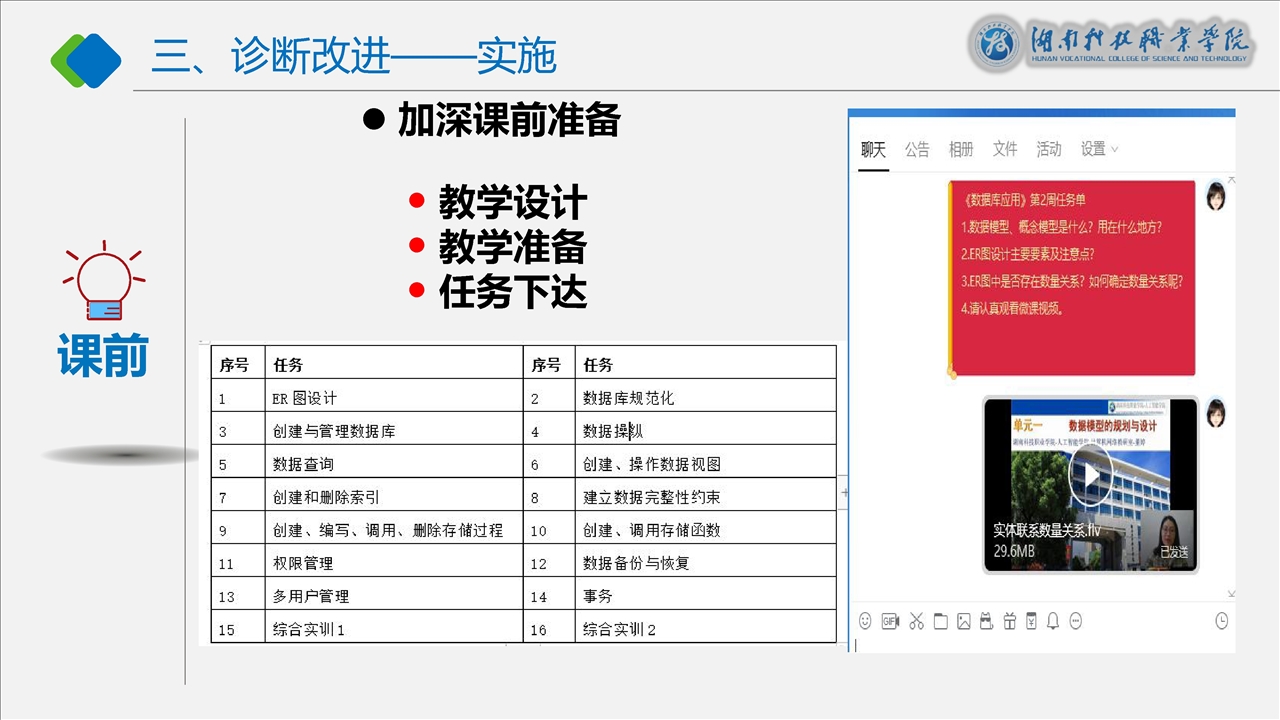Open the folder icon to send file
Screen dimensions: 1280x720
(x=940, y=621)
